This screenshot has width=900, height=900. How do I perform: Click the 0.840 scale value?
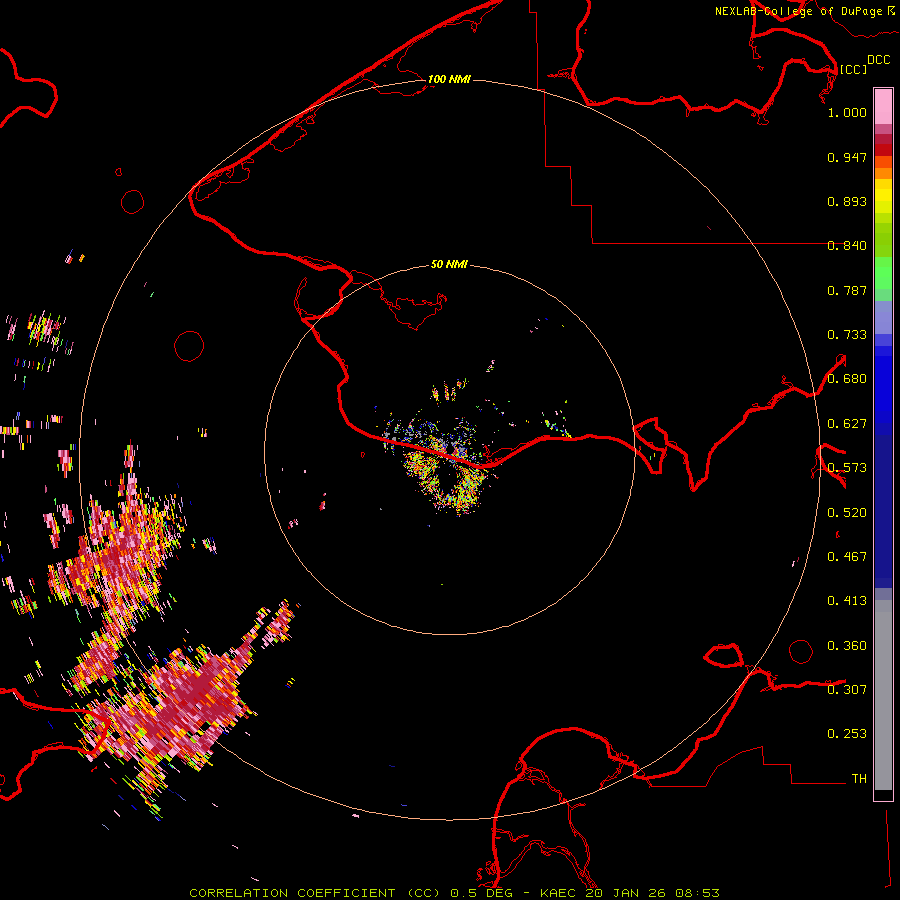(x=847, y=246)
